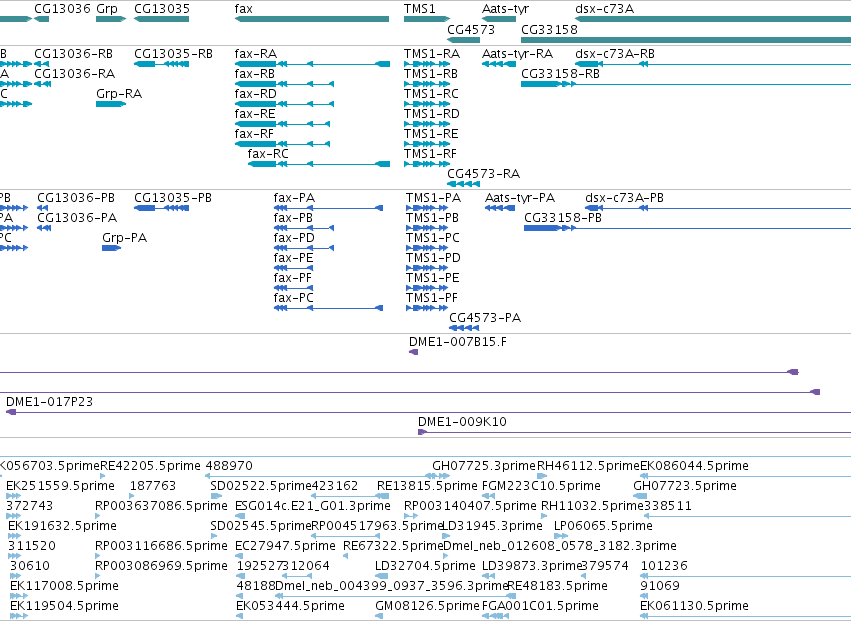Select transcript label CG13036-RA
The height and width of the screenshot is (621, 851).
tap(74, 73)
